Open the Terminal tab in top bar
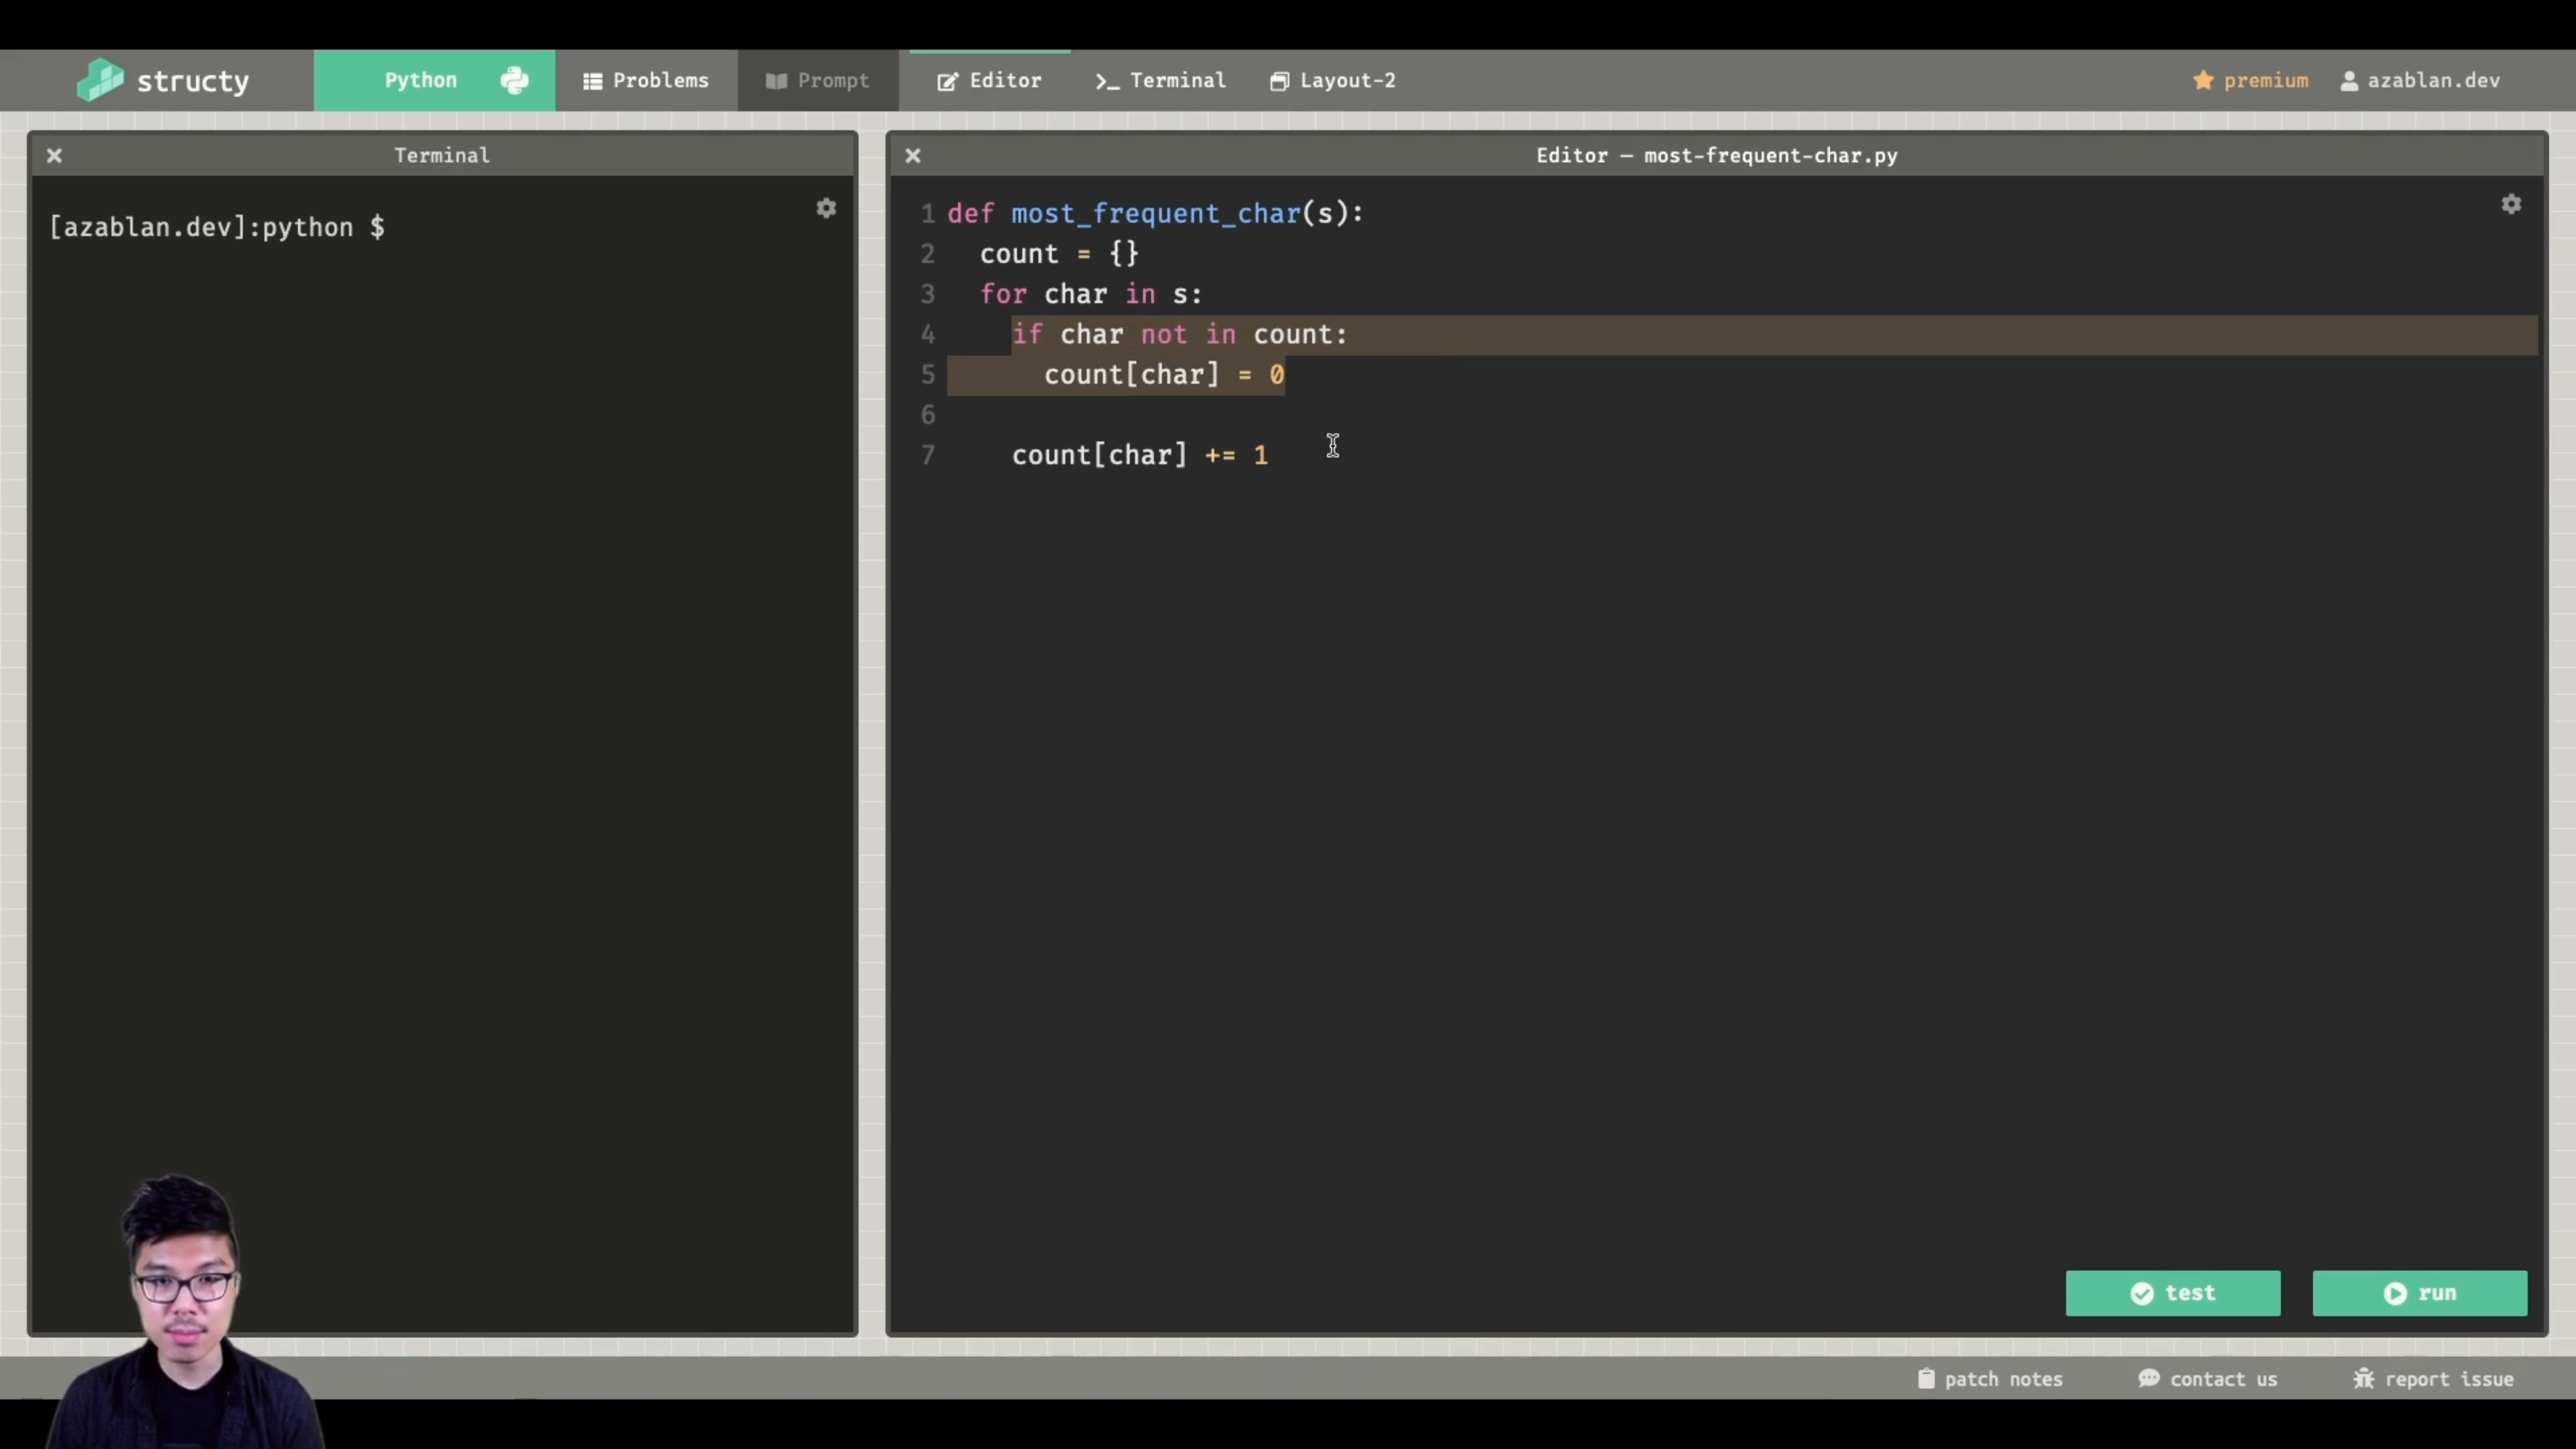Screen dimensions: 2576x1449 coord(1160,80)
